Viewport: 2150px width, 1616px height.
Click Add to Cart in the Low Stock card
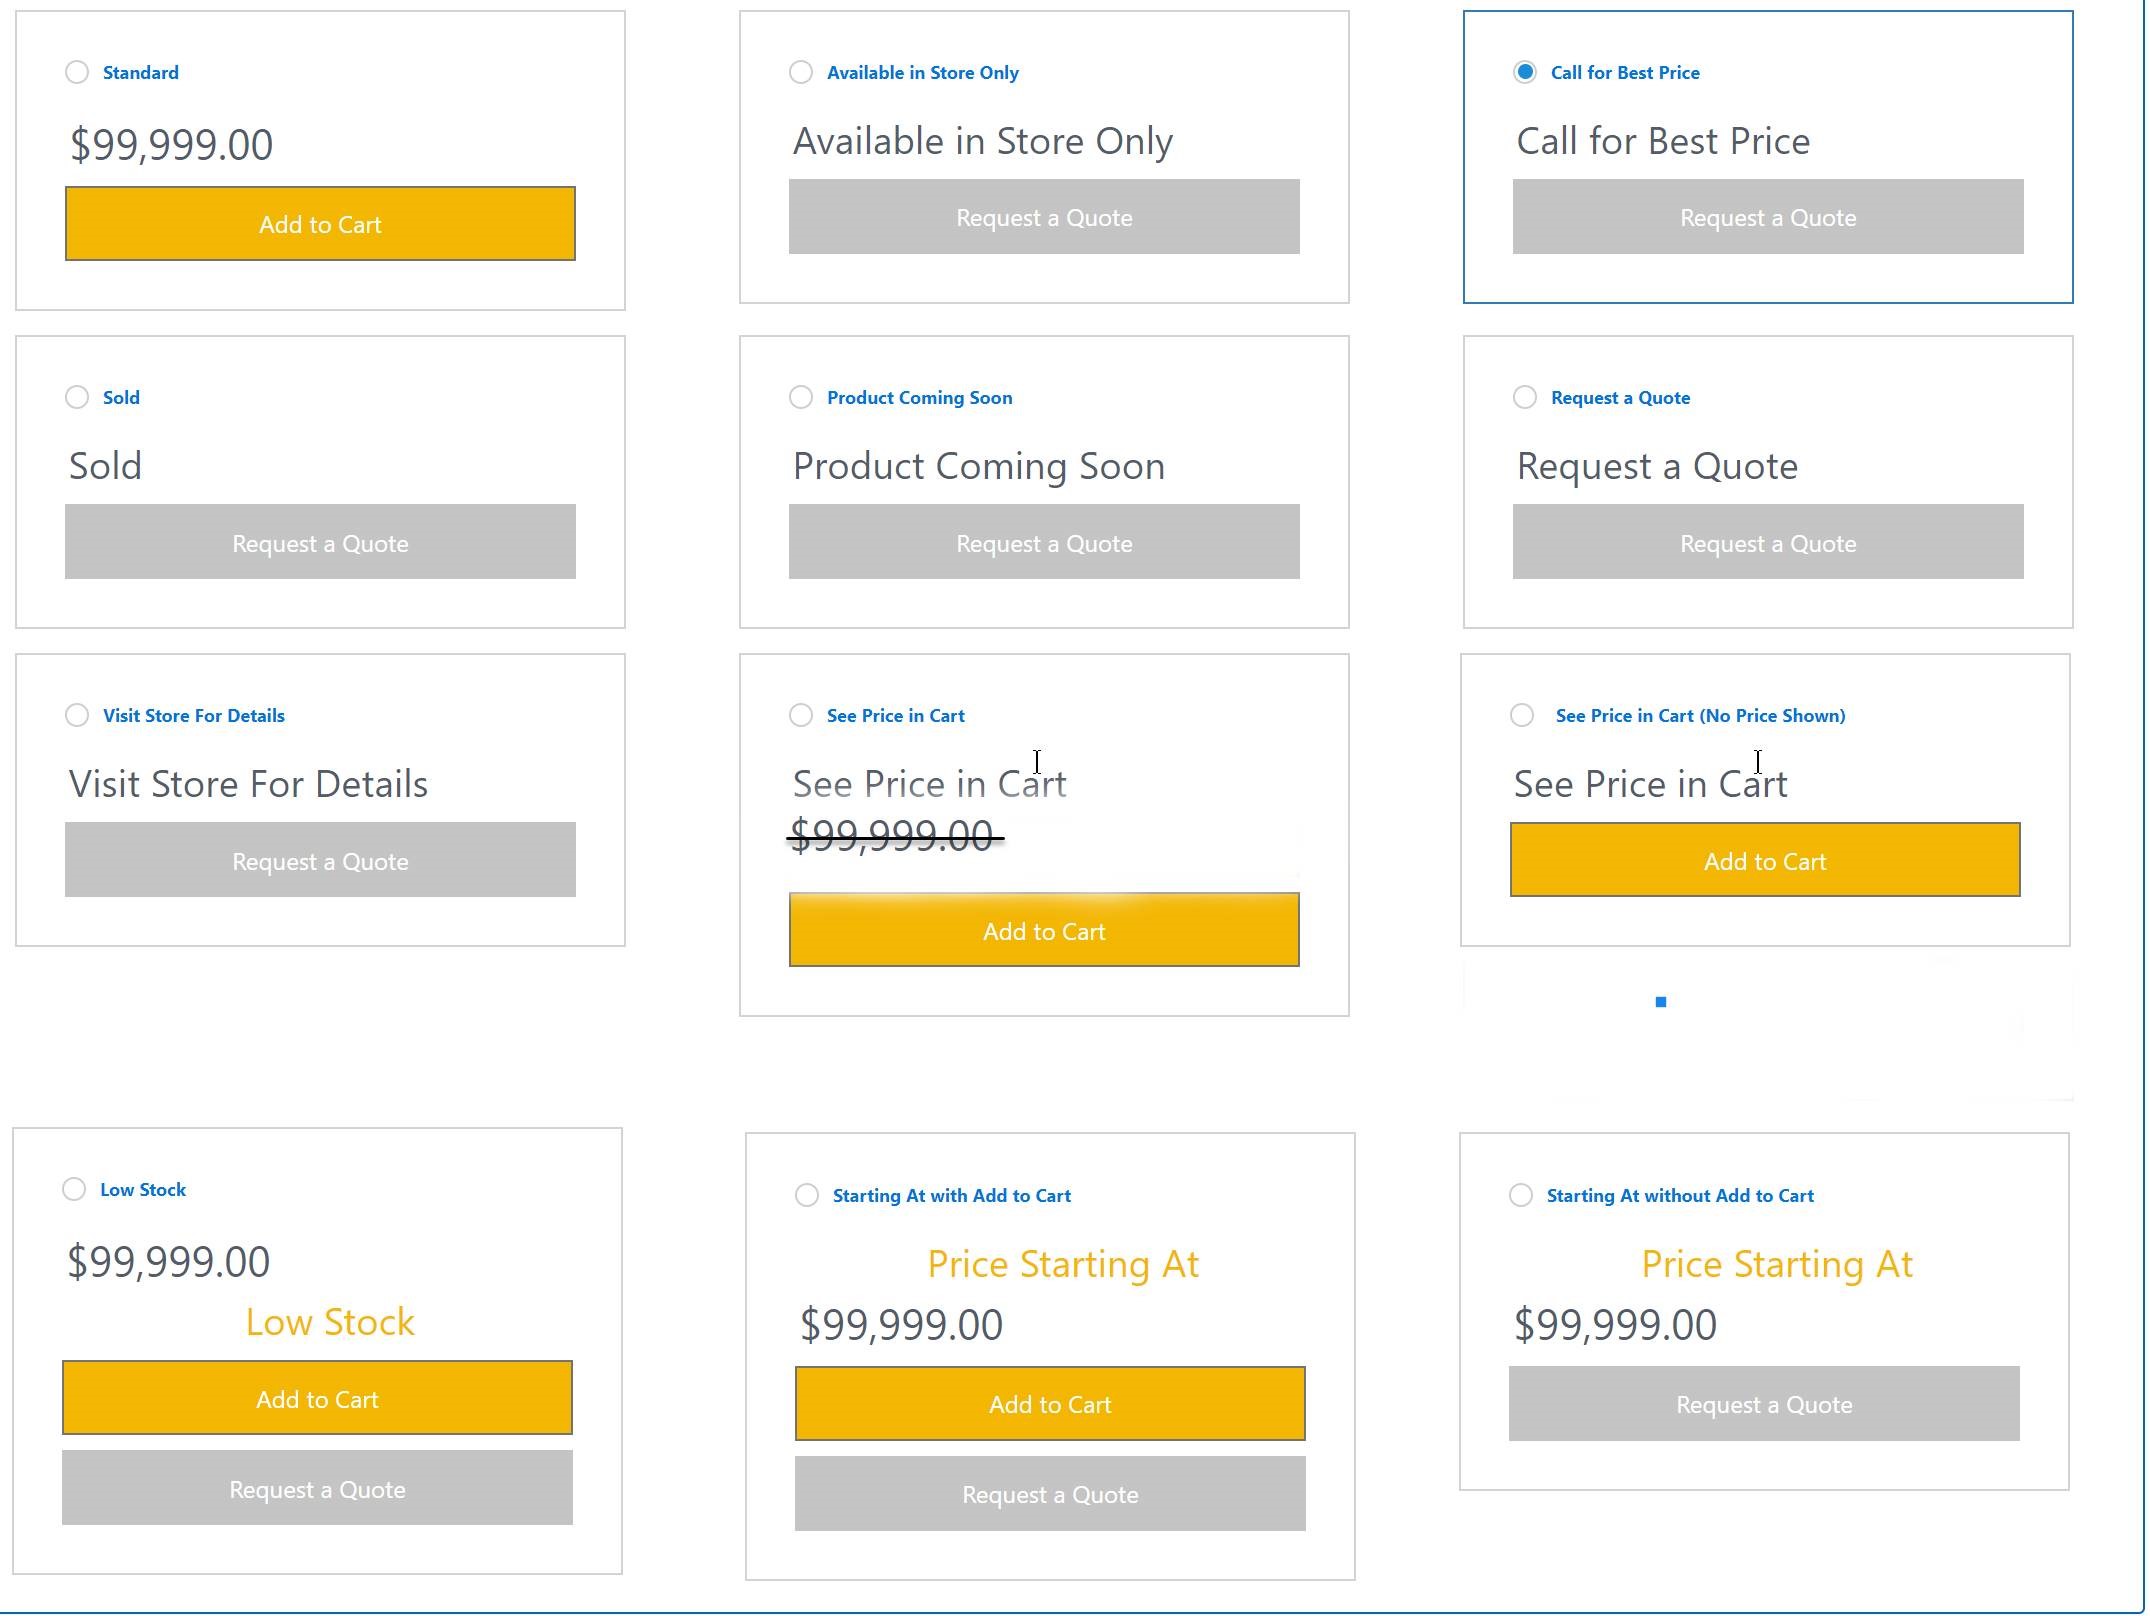[x=317, y=1398]
